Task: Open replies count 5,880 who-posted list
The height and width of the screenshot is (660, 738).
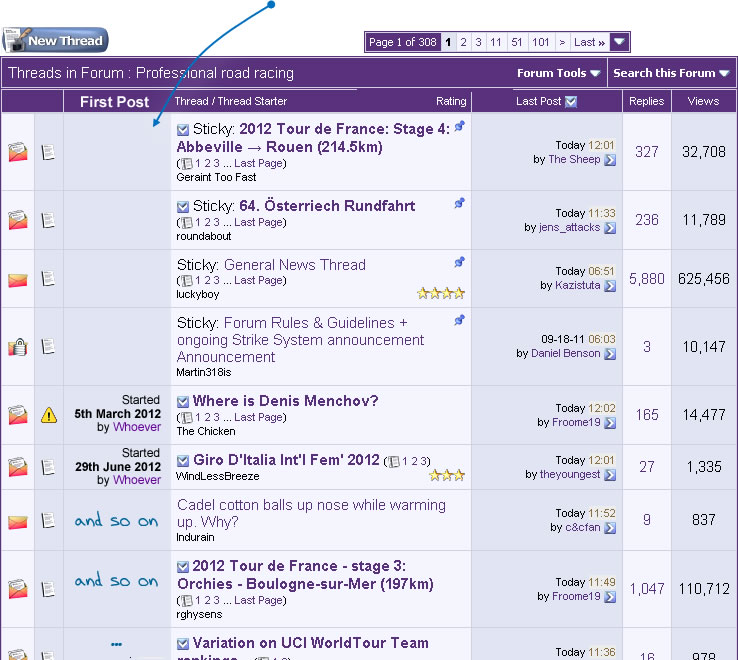Action: click(647, 279)
